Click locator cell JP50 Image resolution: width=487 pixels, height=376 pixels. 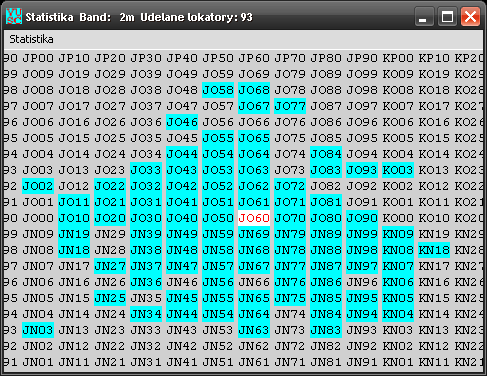pos(218,58)
